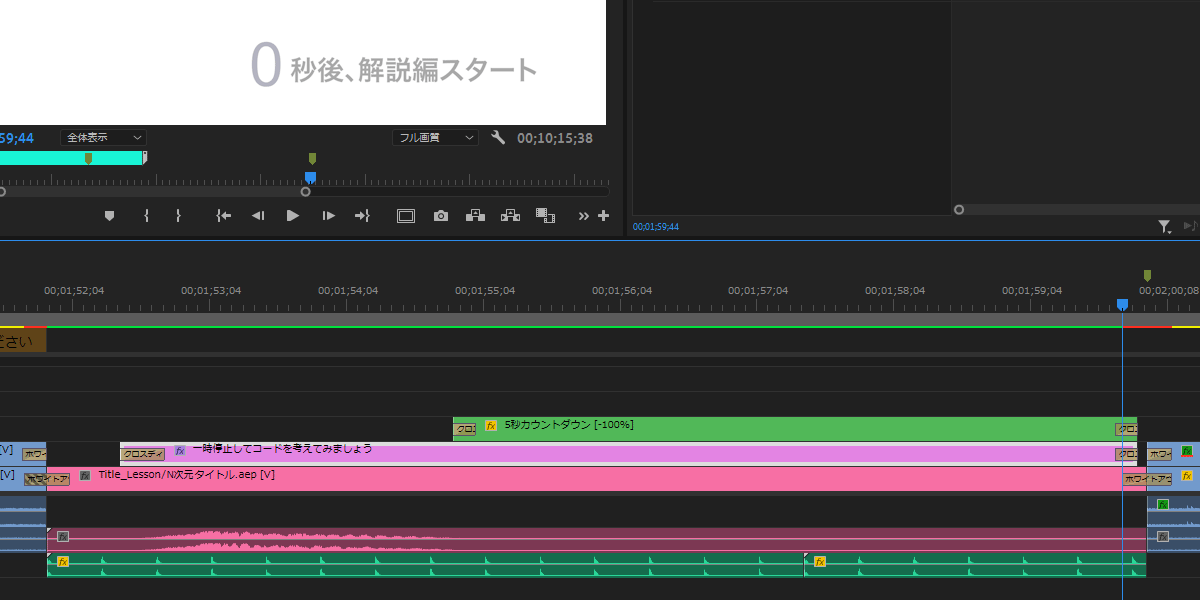Viewport: 1200px width, 600px height.
Task: Select the ホワイトア transition at Title_Lesson clip start
Action: click(47, 479)
